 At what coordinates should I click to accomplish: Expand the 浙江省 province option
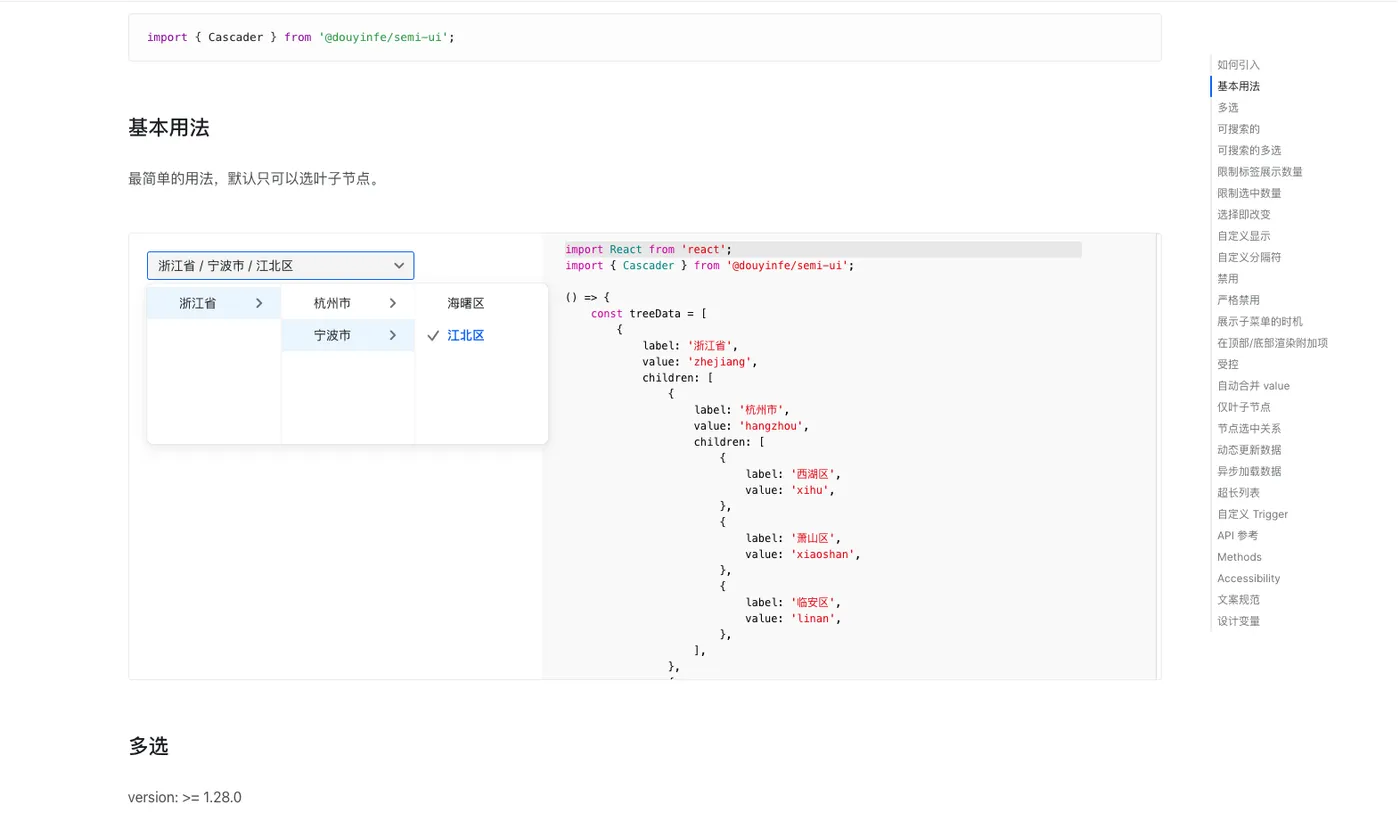click(x=198, y=303)
